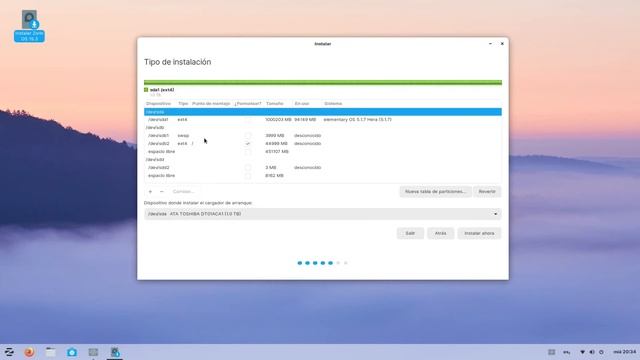This screenshot has height=360, width=640.
Task: Select the /dev/sdb2 ext4 partition row
Action: point(322,144)
